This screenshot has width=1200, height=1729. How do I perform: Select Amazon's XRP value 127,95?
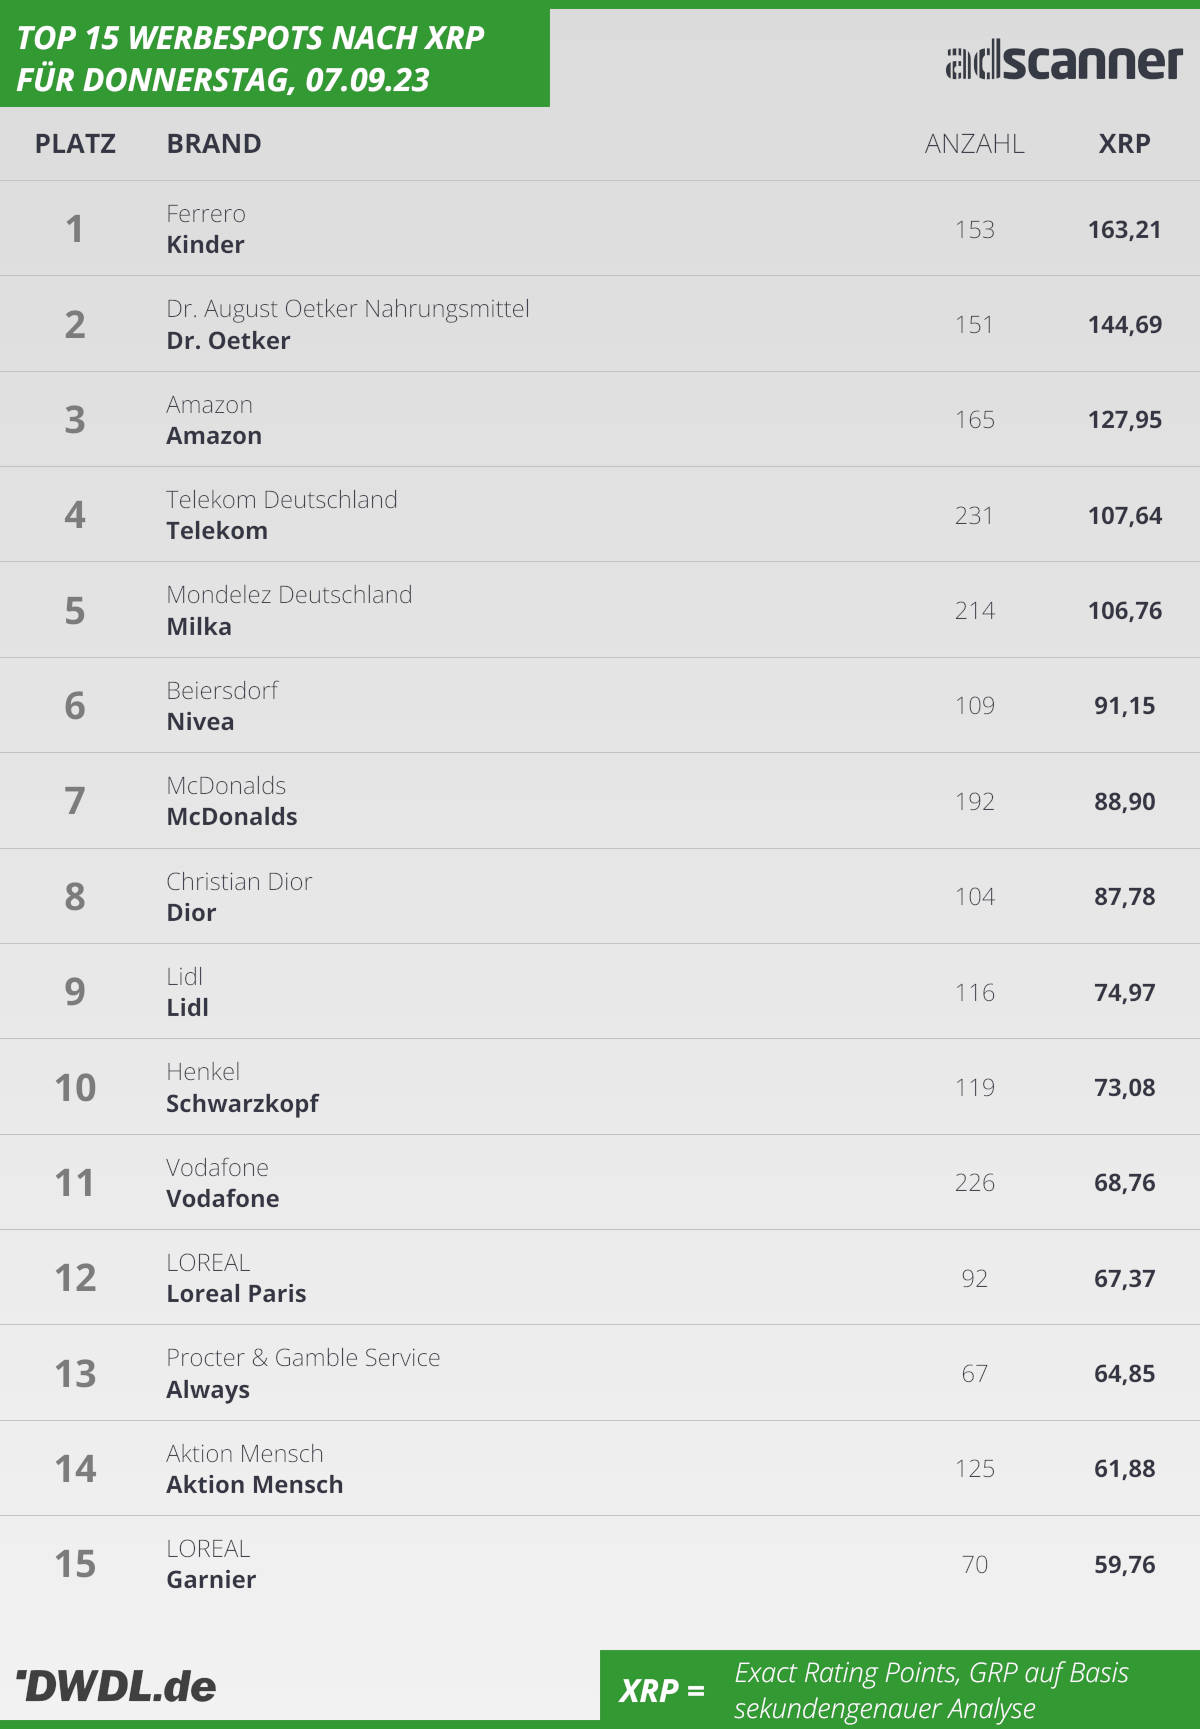1125,419
